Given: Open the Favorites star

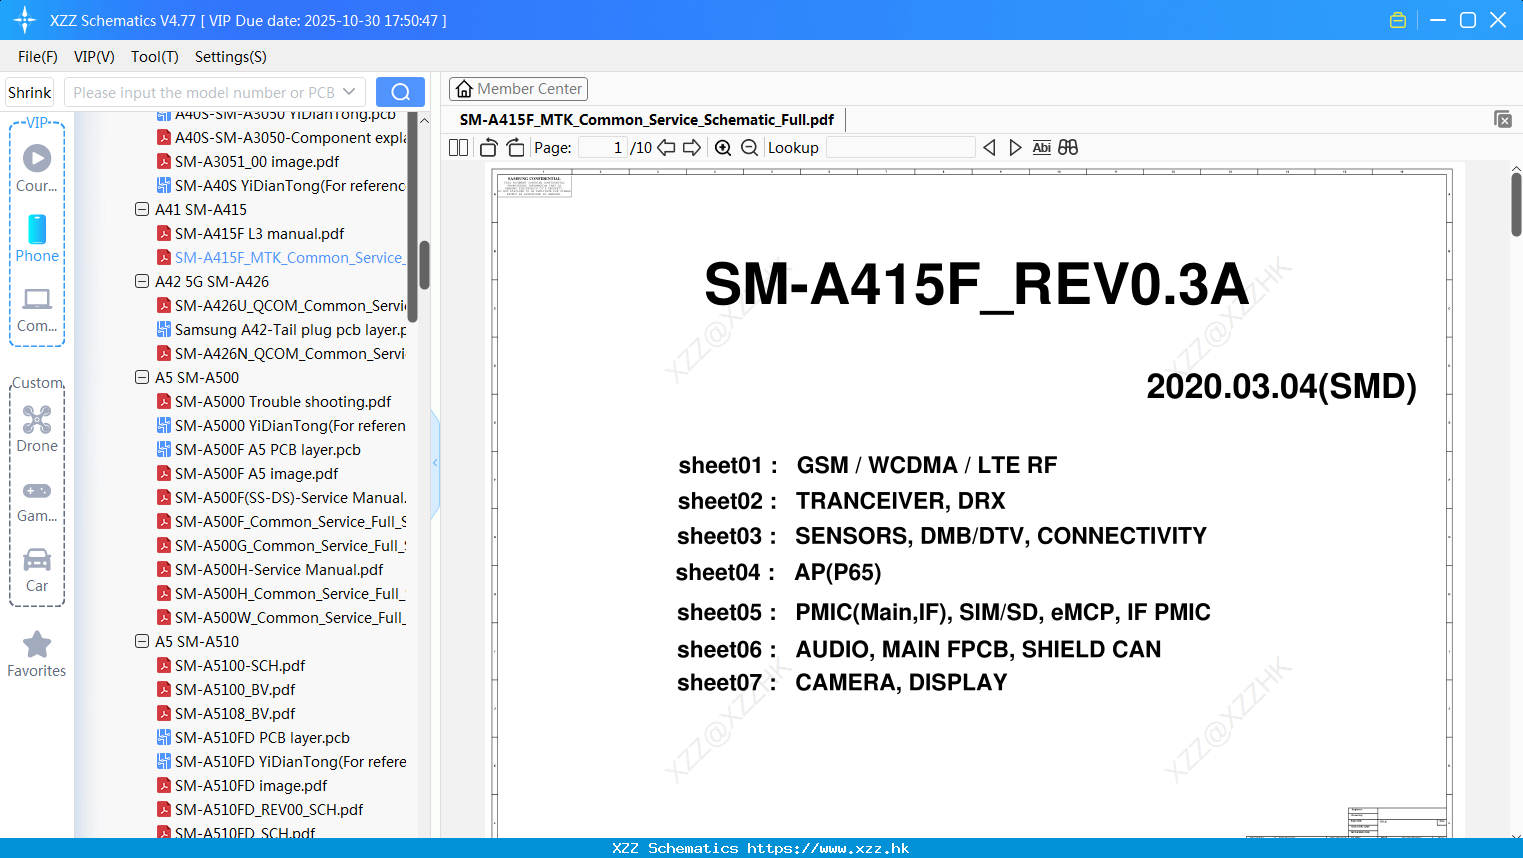Looking at the screenshot, I should pos(37,655).
